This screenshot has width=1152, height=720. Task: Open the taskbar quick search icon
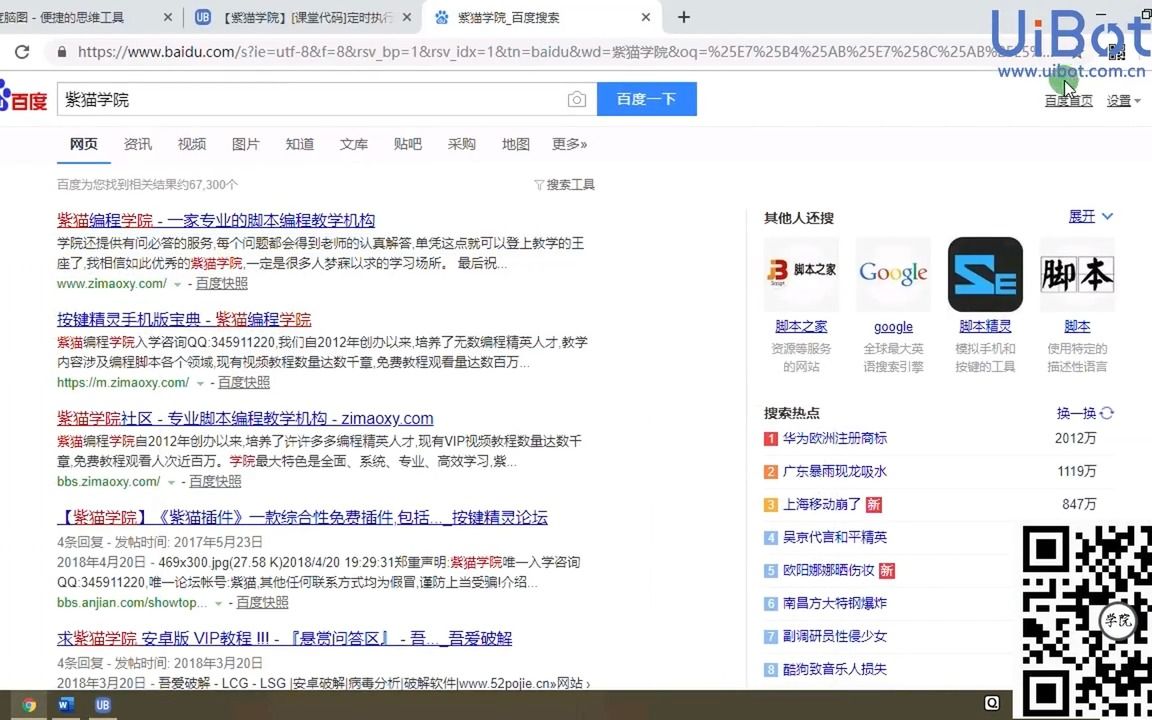click(x=991, y=705)
